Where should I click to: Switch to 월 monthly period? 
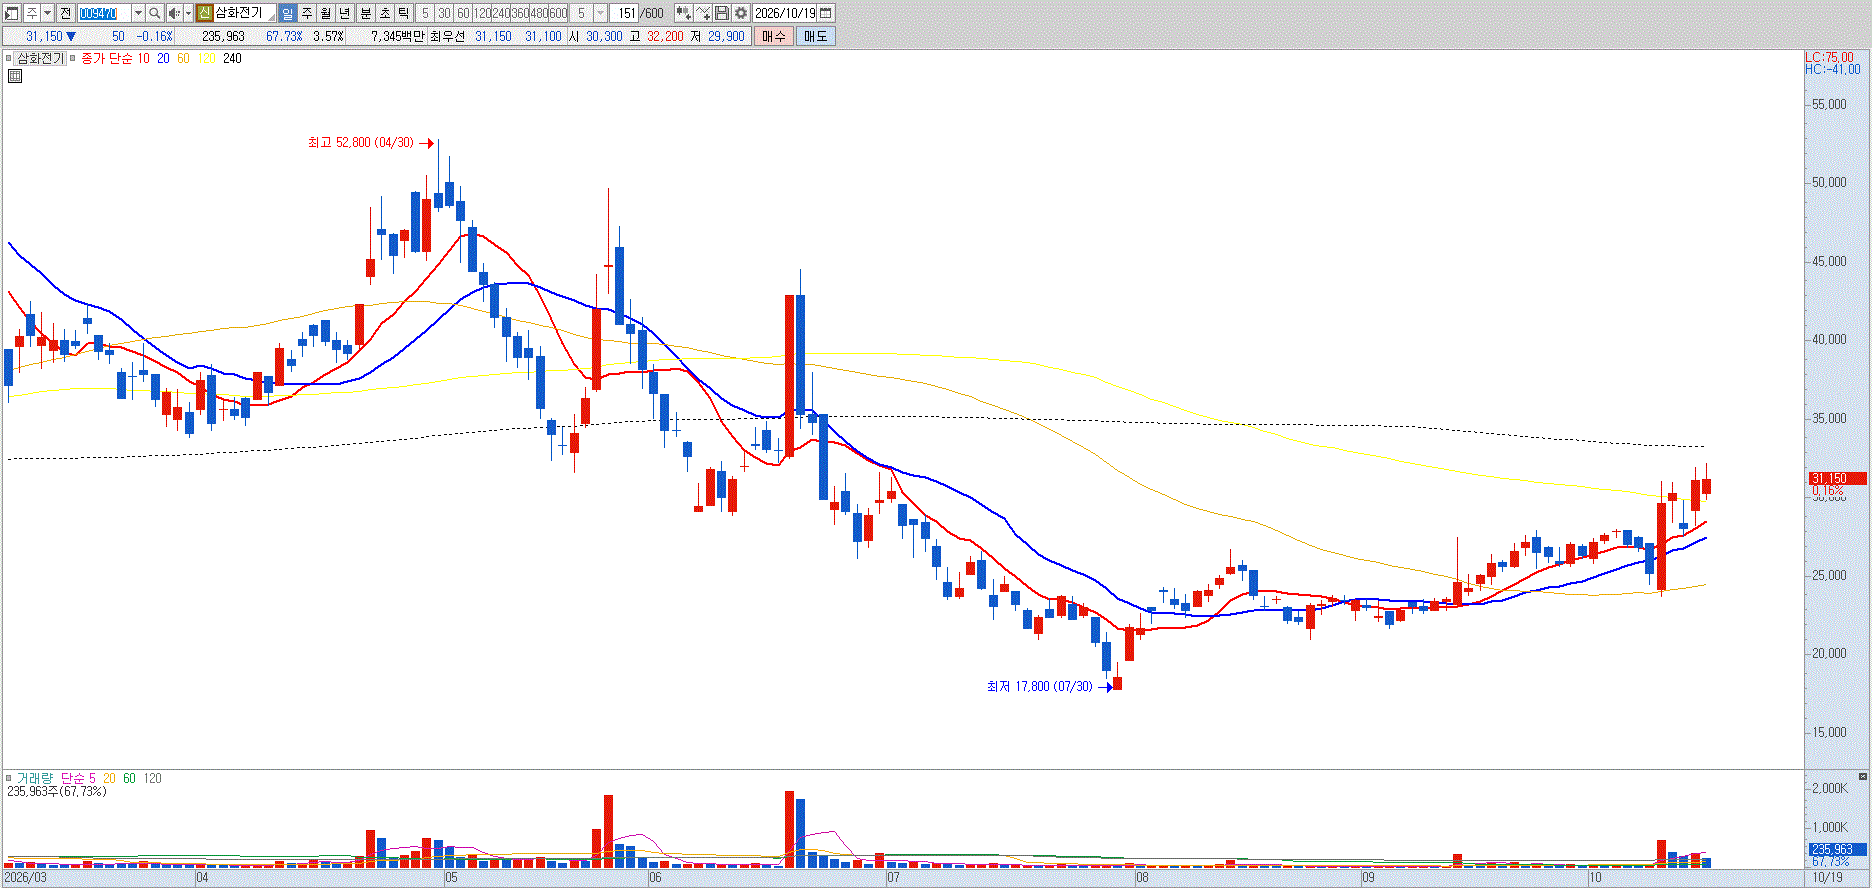[x=326, y=13]
